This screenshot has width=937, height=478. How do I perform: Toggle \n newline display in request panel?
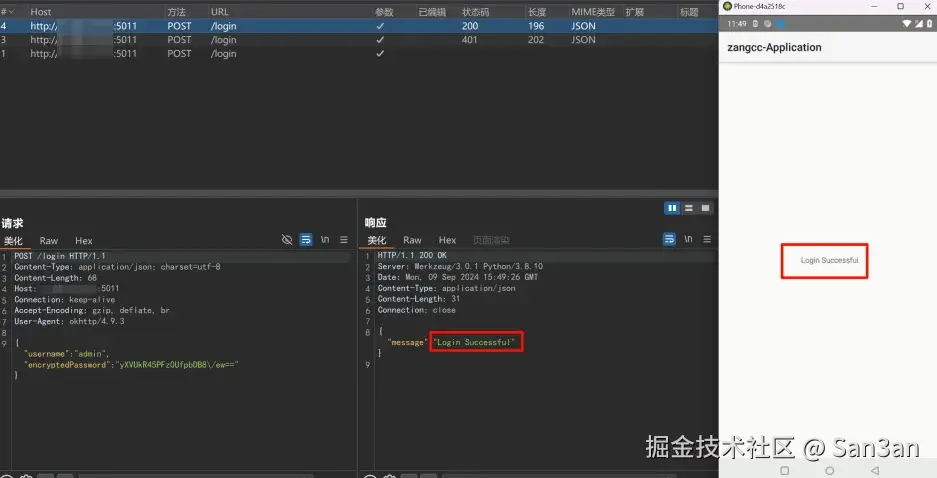click(x=325, y=240)
